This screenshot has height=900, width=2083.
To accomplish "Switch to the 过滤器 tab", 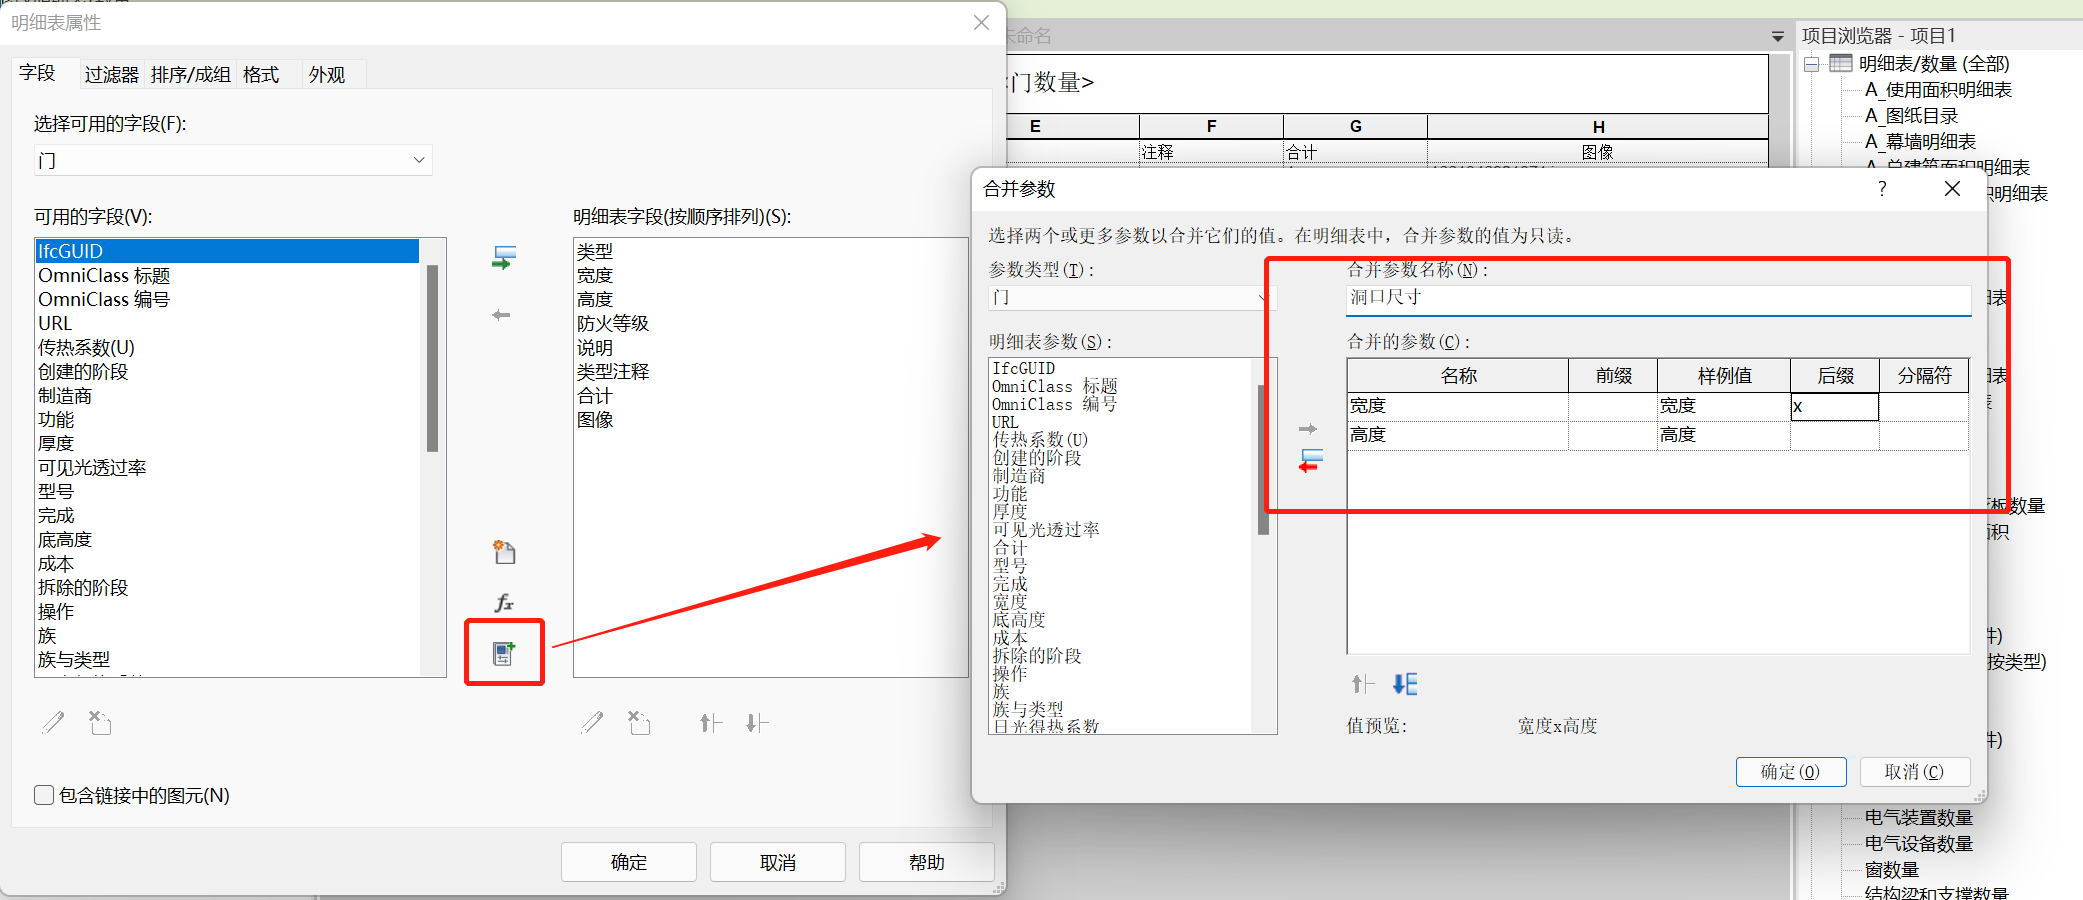I will [x=111, y=75].
